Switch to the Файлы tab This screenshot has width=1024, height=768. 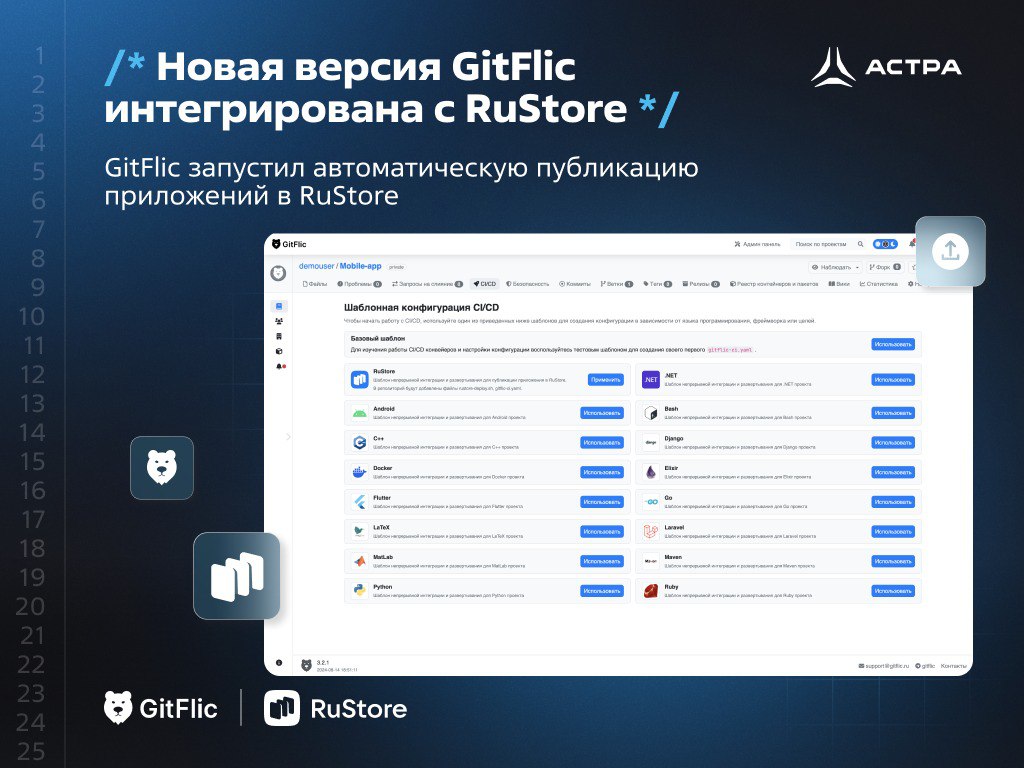pyautogui.click(x=315, y=284)
